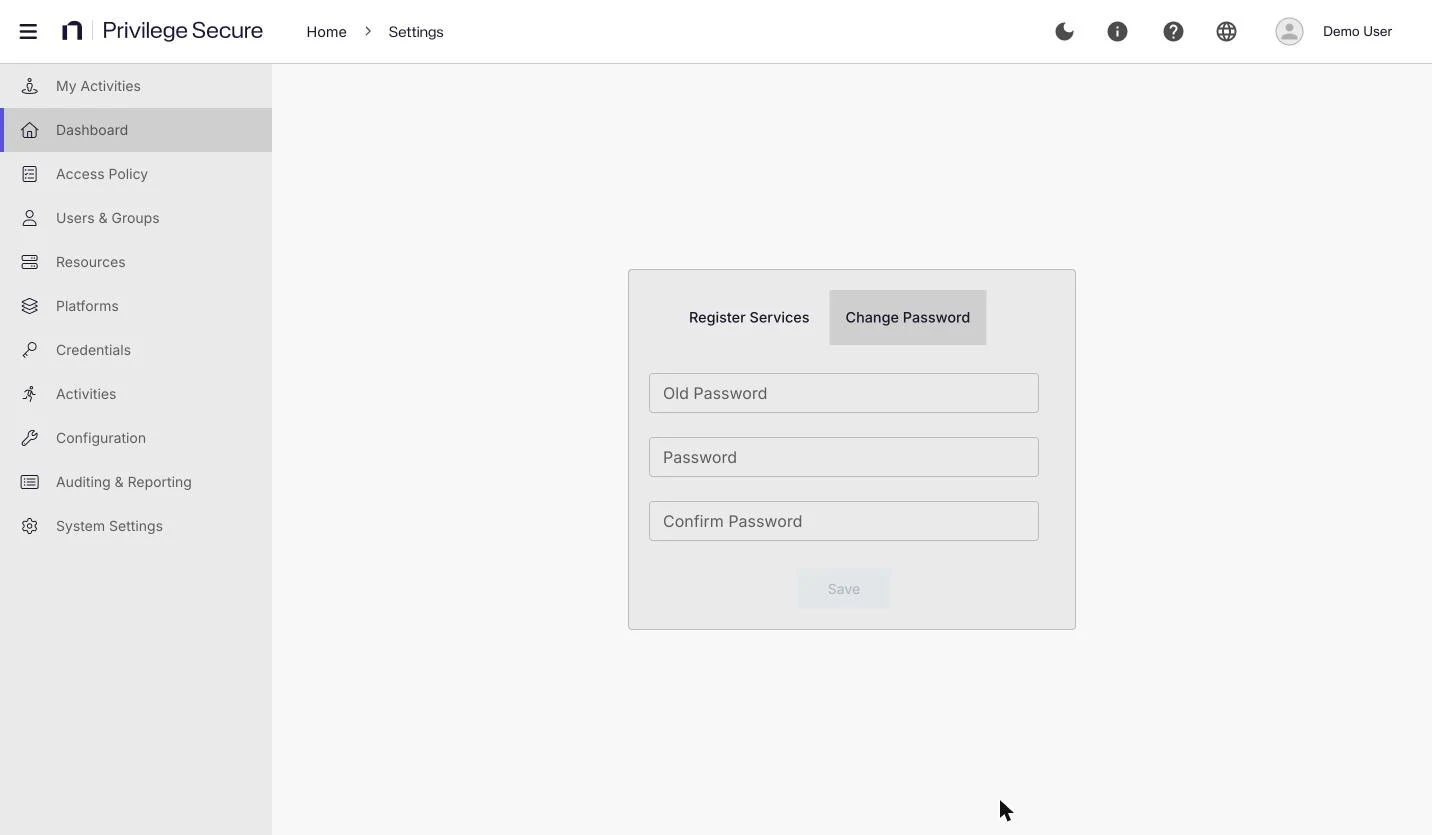This screenshot has height=835, width=1432.
Task: Click the Credentials key icon
Action: [x=30, y=350]
